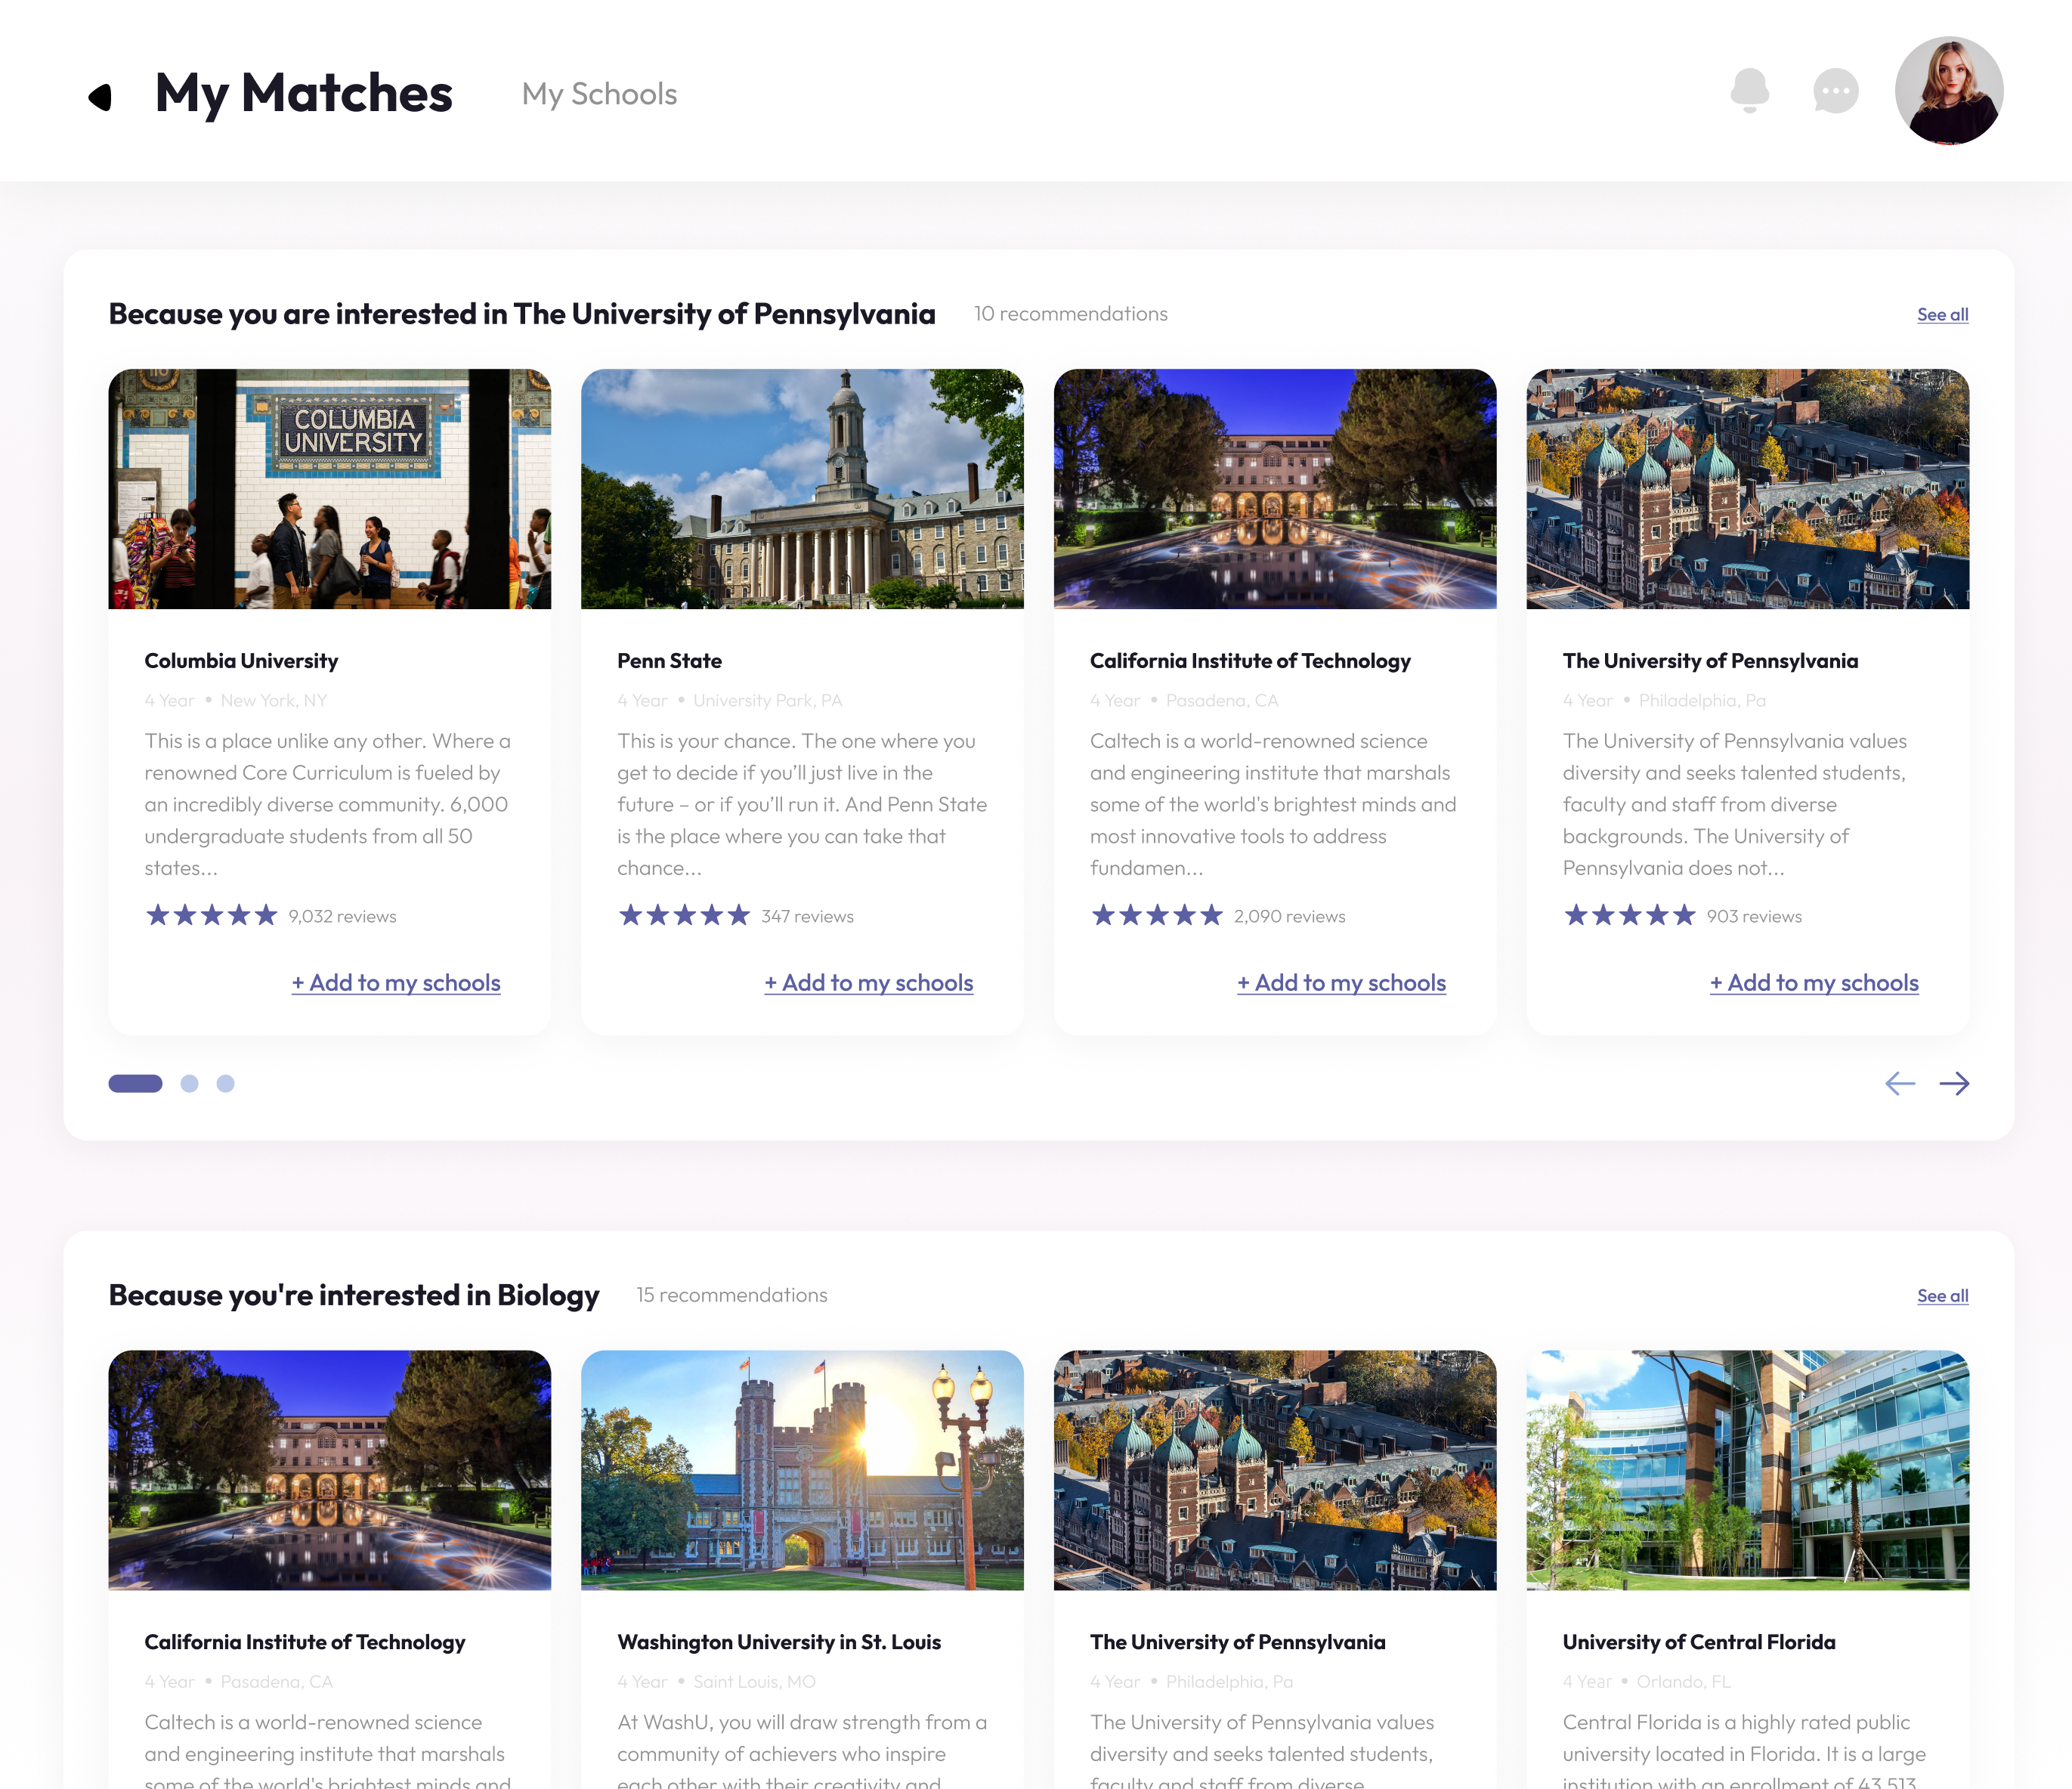The image size is (2072, 1789).
Task: Open Washington University in St. Louis photo
Action: (802, 1470)
